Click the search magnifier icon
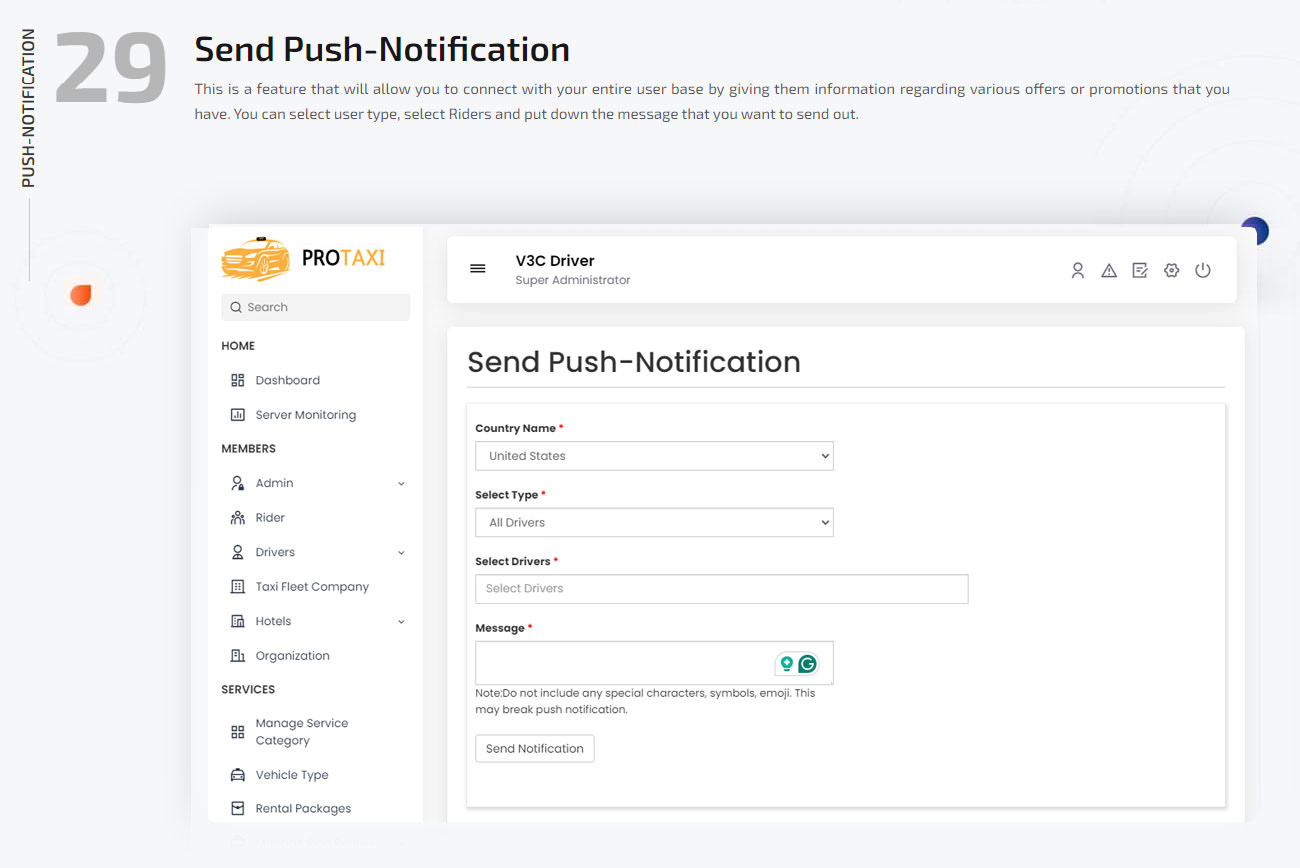 click(236, 307)
